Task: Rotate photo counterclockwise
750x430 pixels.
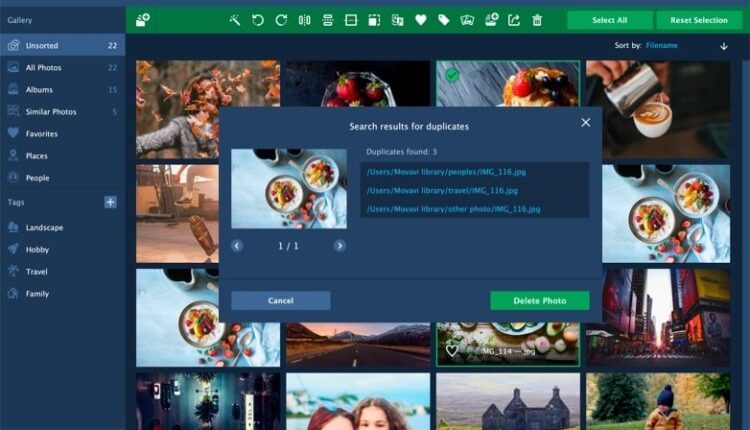Action: (x=258, y=20)
